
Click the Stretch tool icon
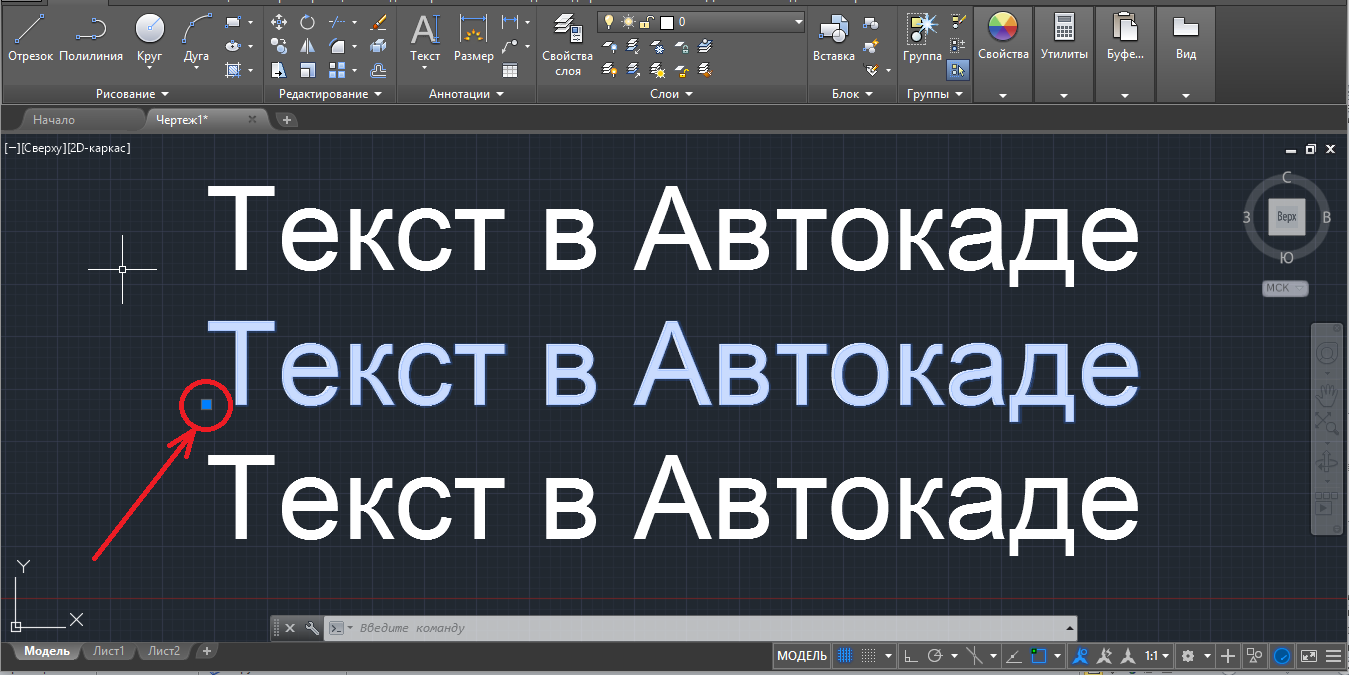280,69
